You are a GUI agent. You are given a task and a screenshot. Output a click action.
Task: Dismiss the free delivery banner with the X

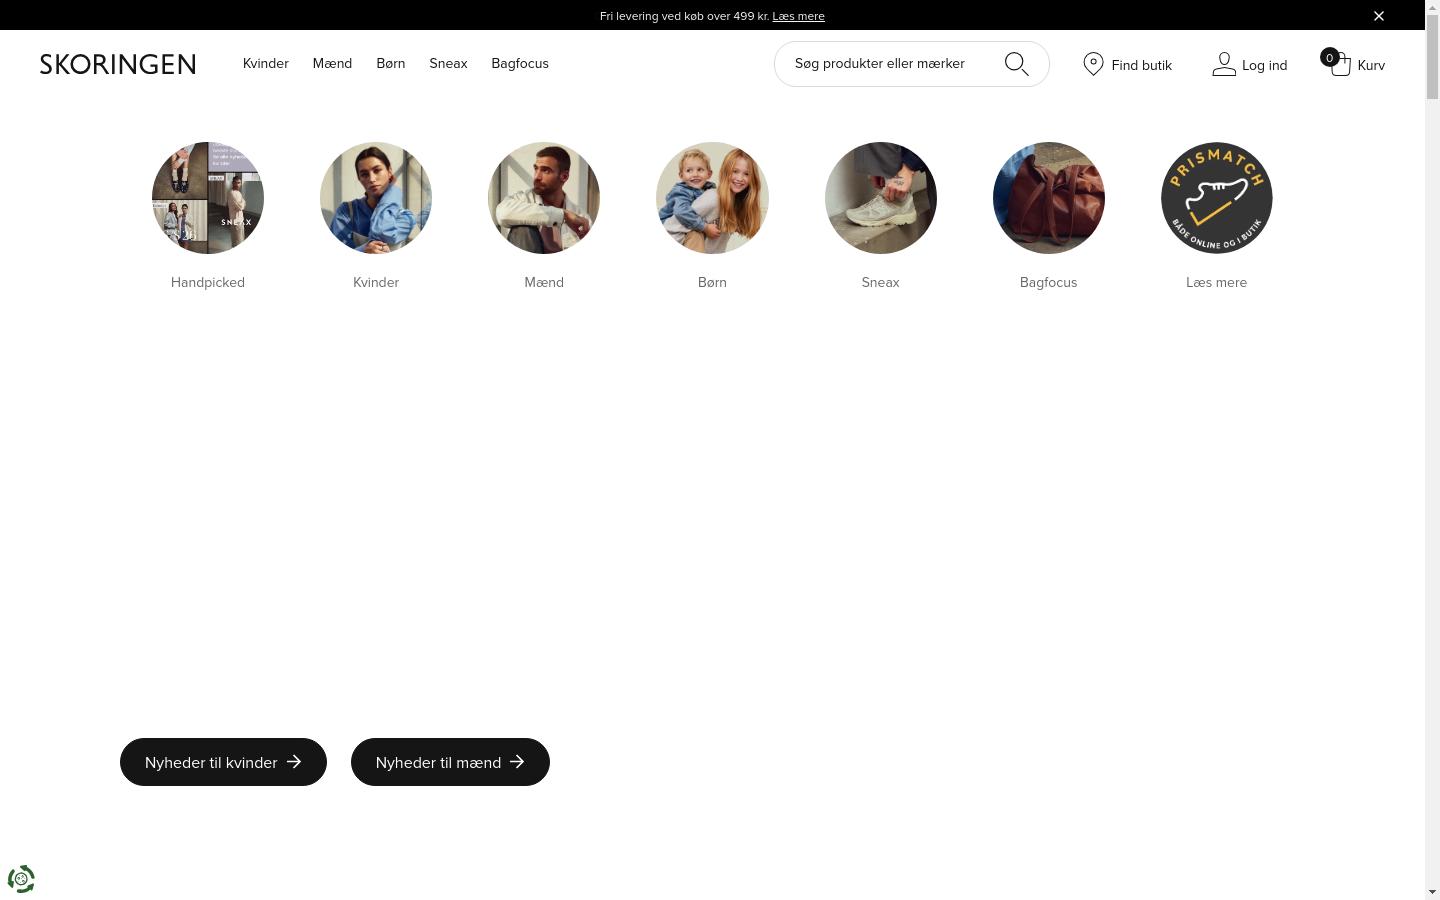pyautogui.click(x=1379, y=15)
